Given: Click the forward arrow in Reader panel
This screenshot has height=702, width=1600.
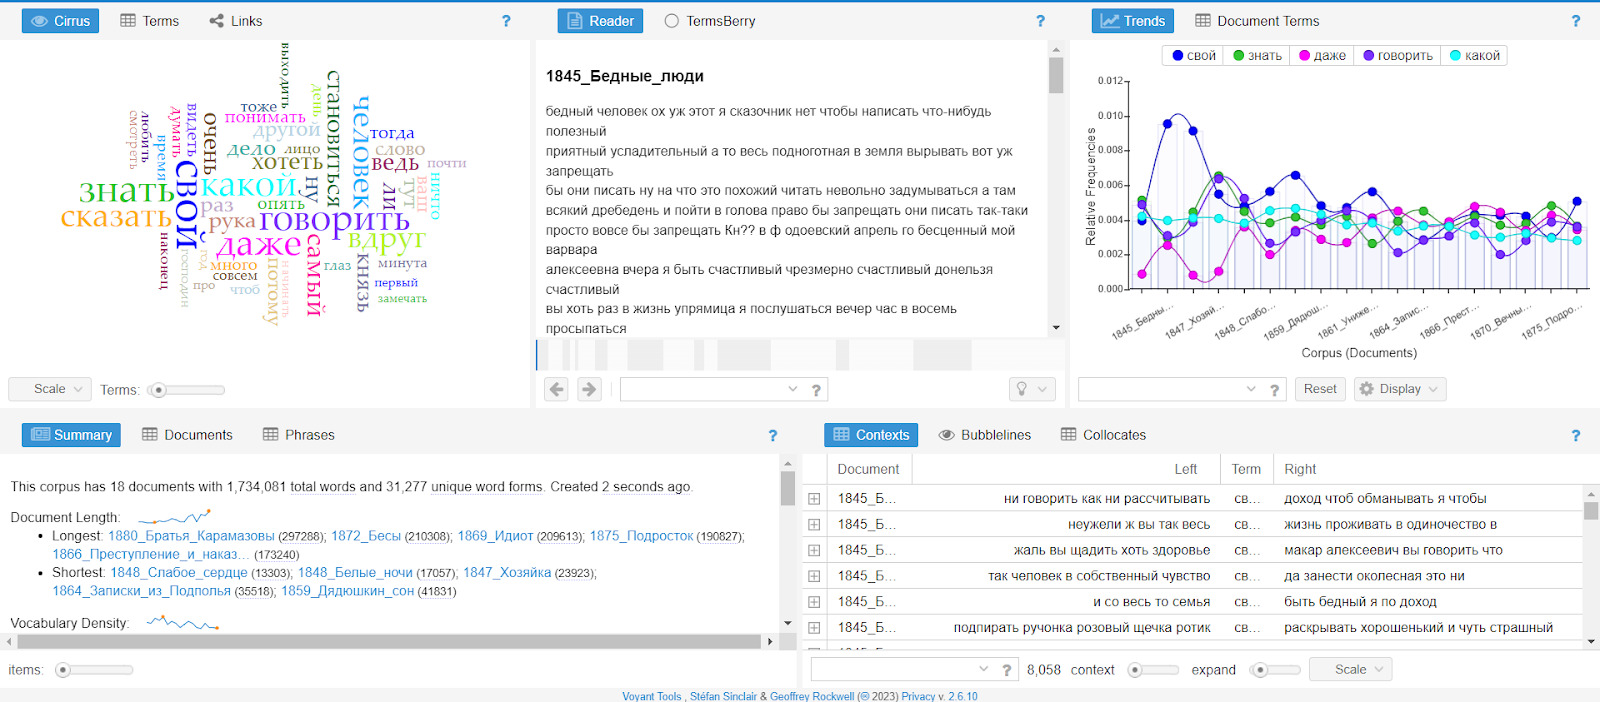Looking at the screenshot, I should 590,389.
